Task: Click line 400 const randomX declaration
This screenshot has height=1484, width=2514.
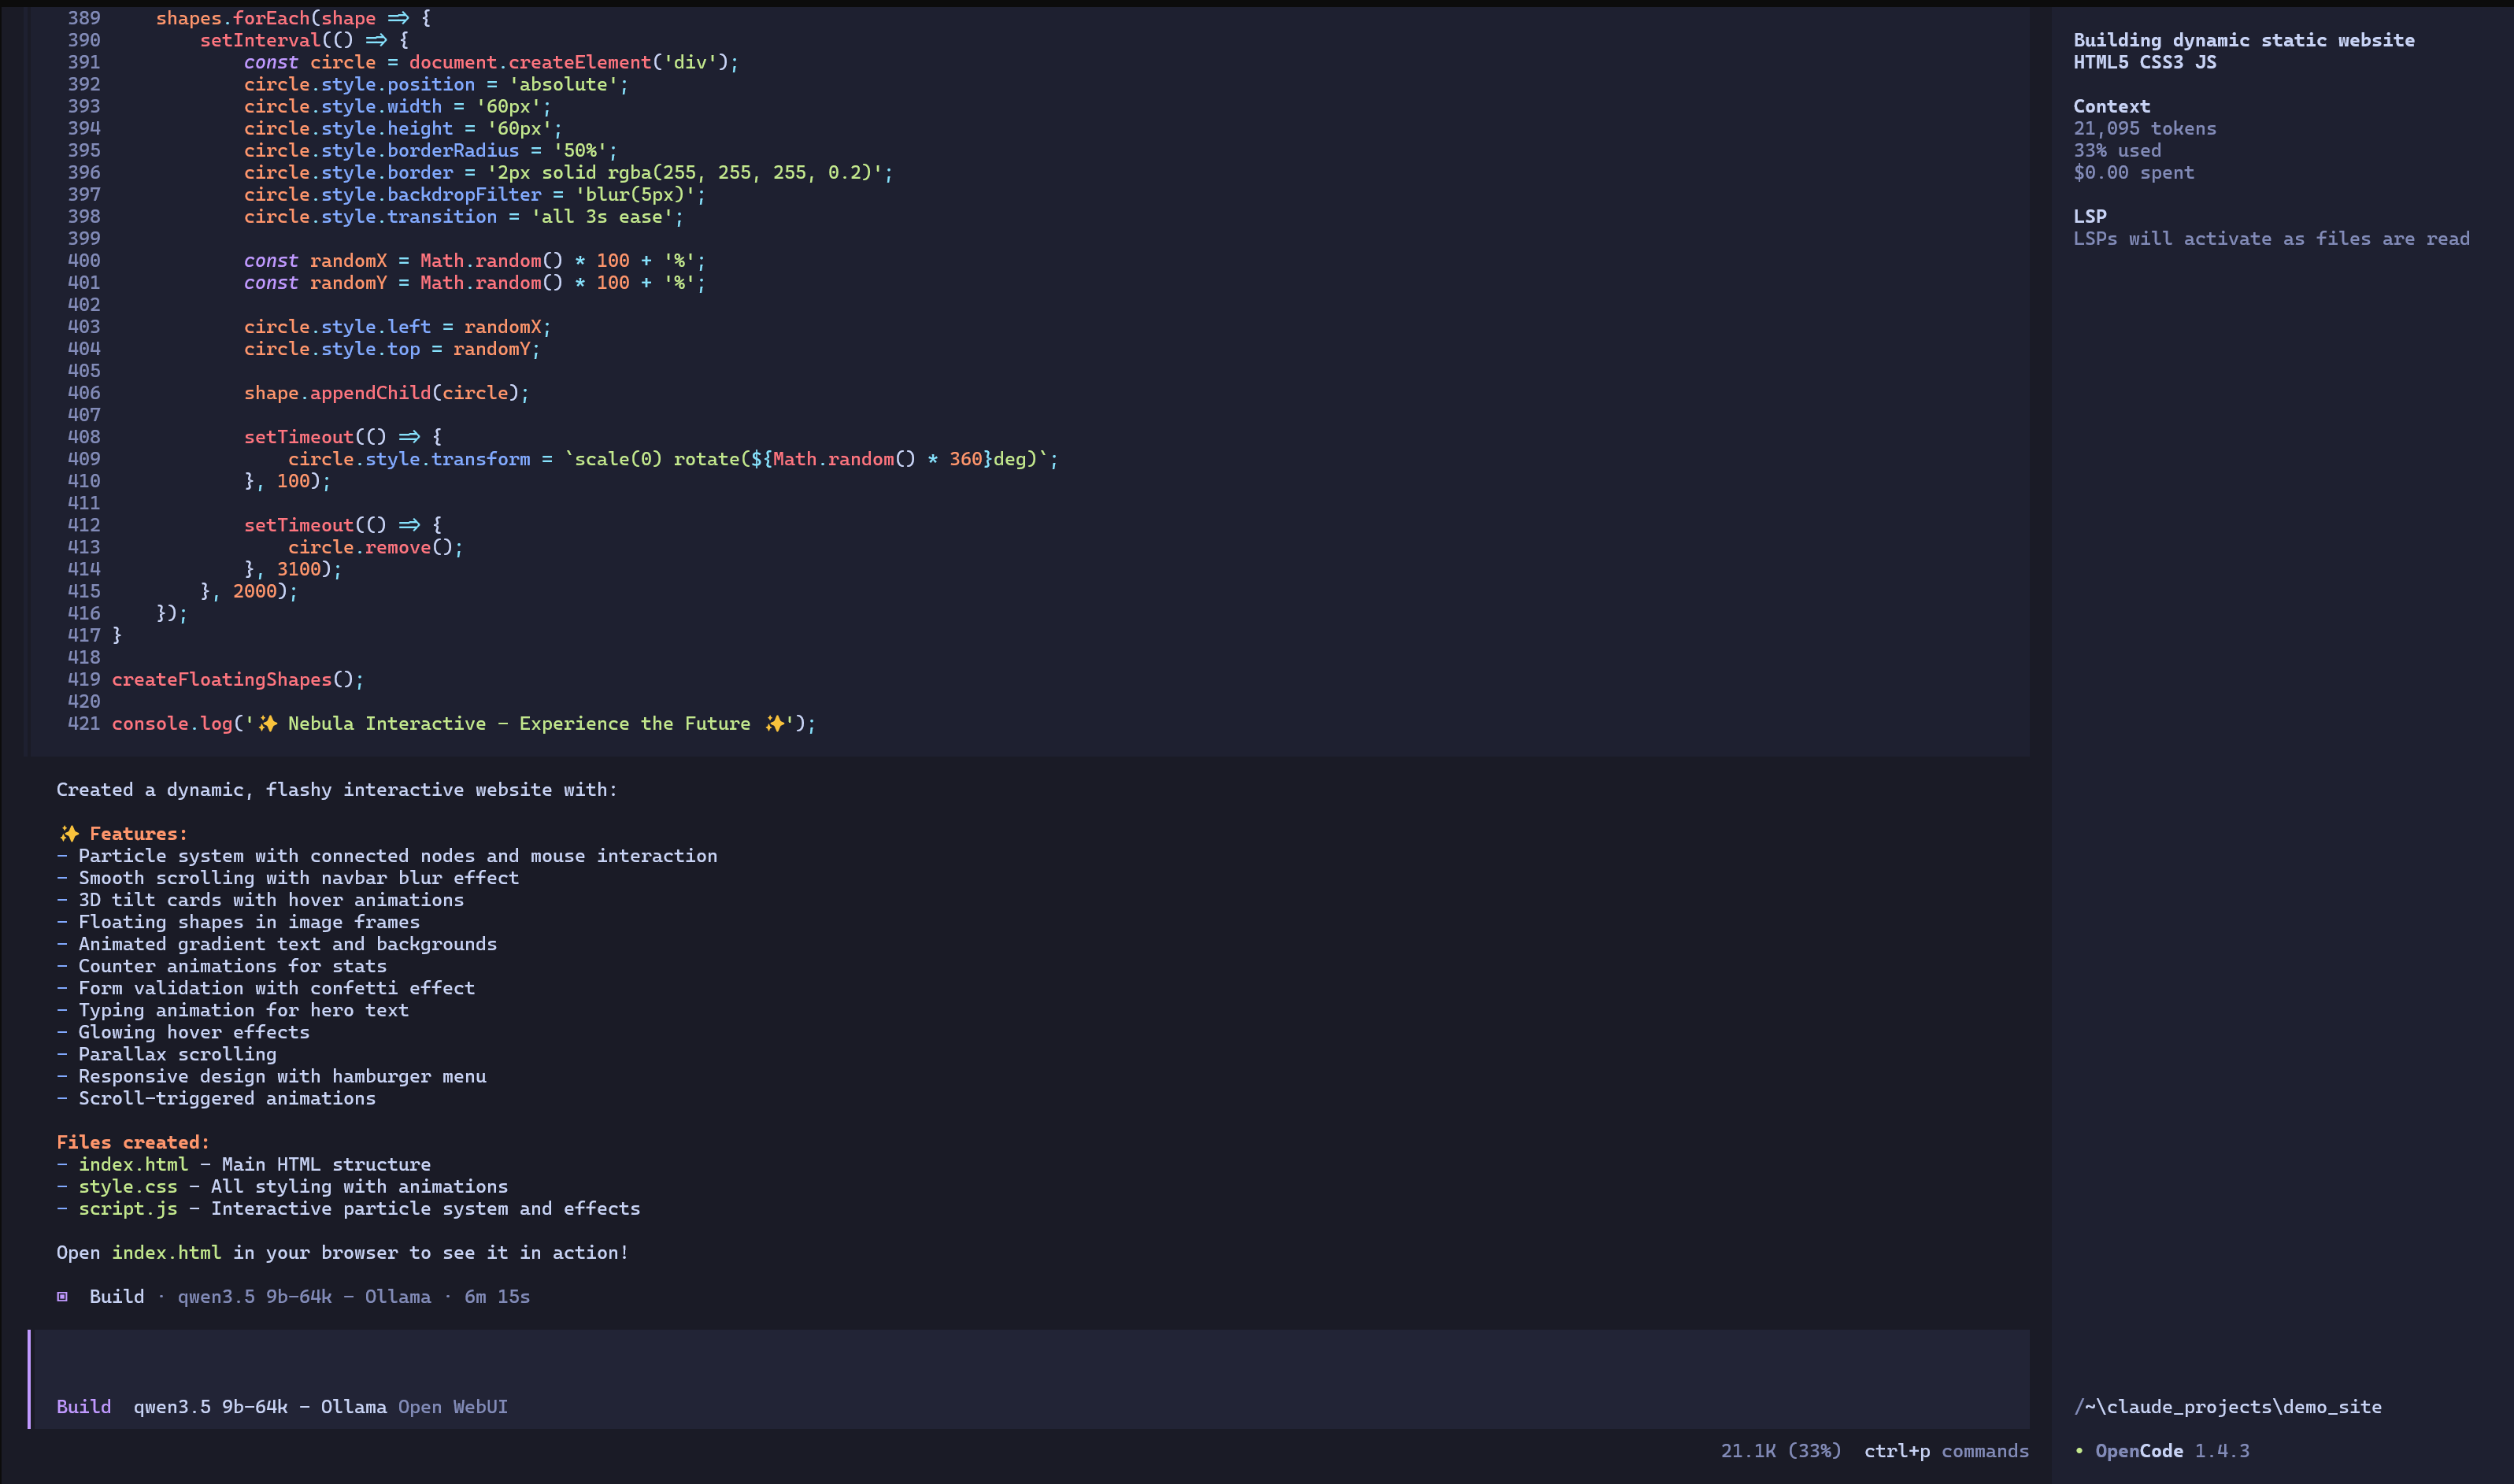Action: click(x=475, y=260)
